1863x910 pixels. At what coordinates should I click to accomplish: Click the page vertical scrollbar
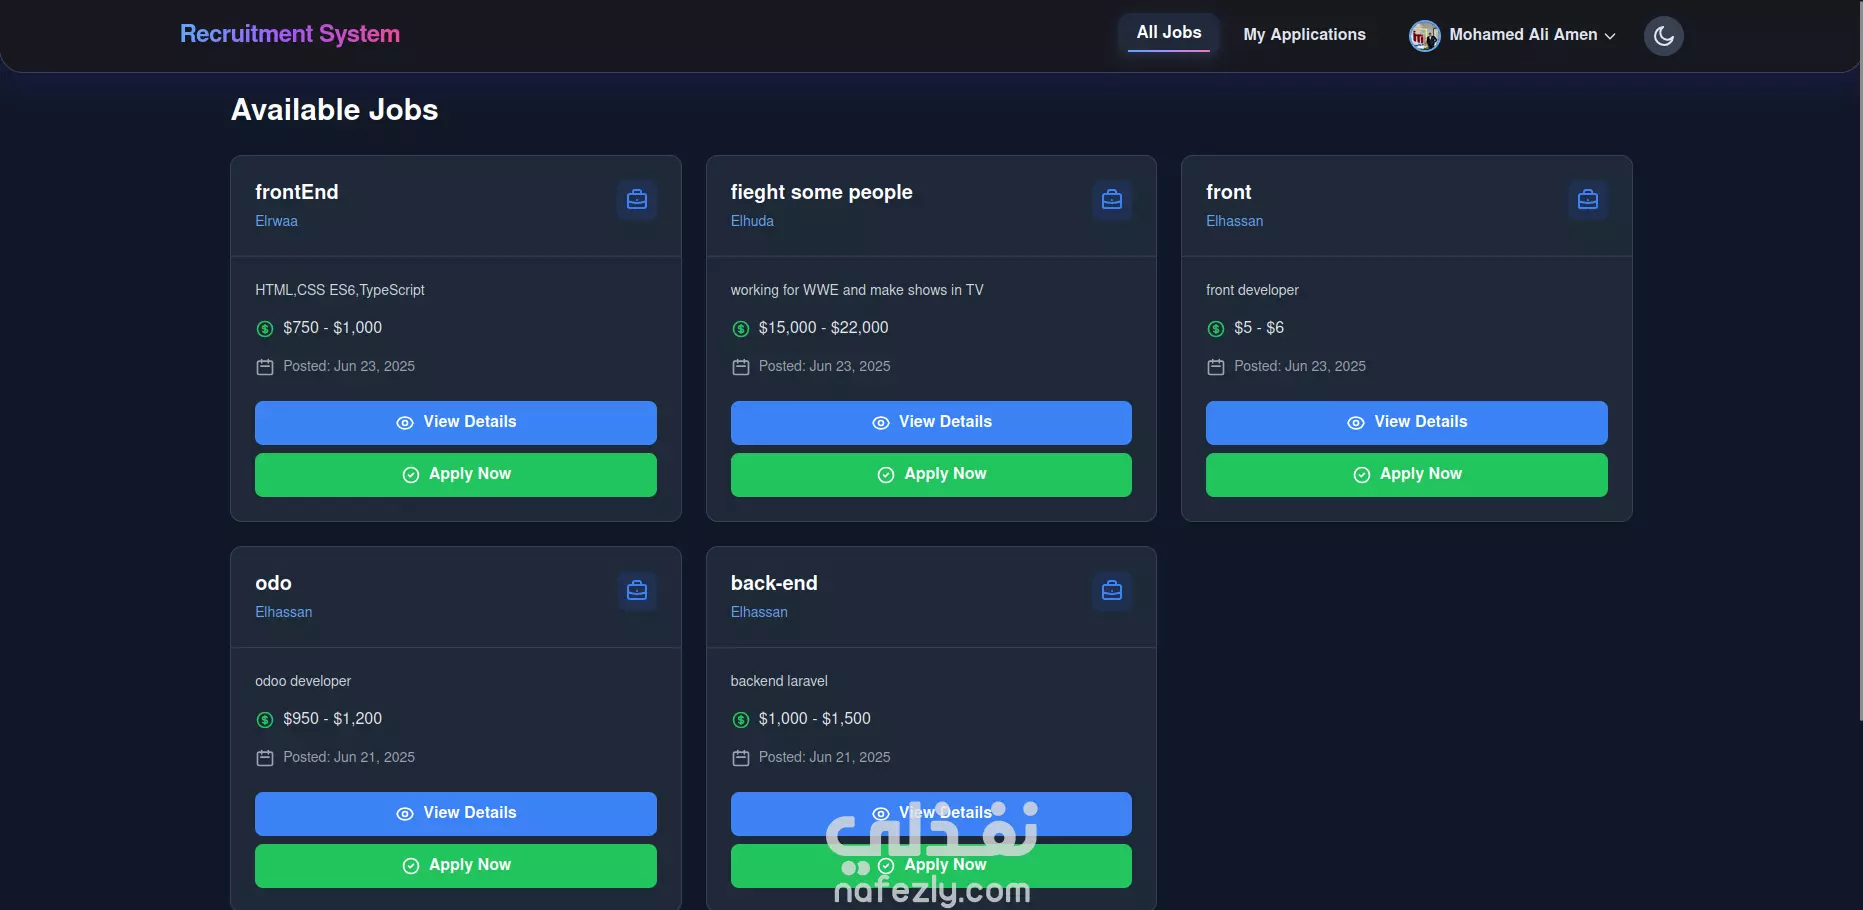[1859, 360]
